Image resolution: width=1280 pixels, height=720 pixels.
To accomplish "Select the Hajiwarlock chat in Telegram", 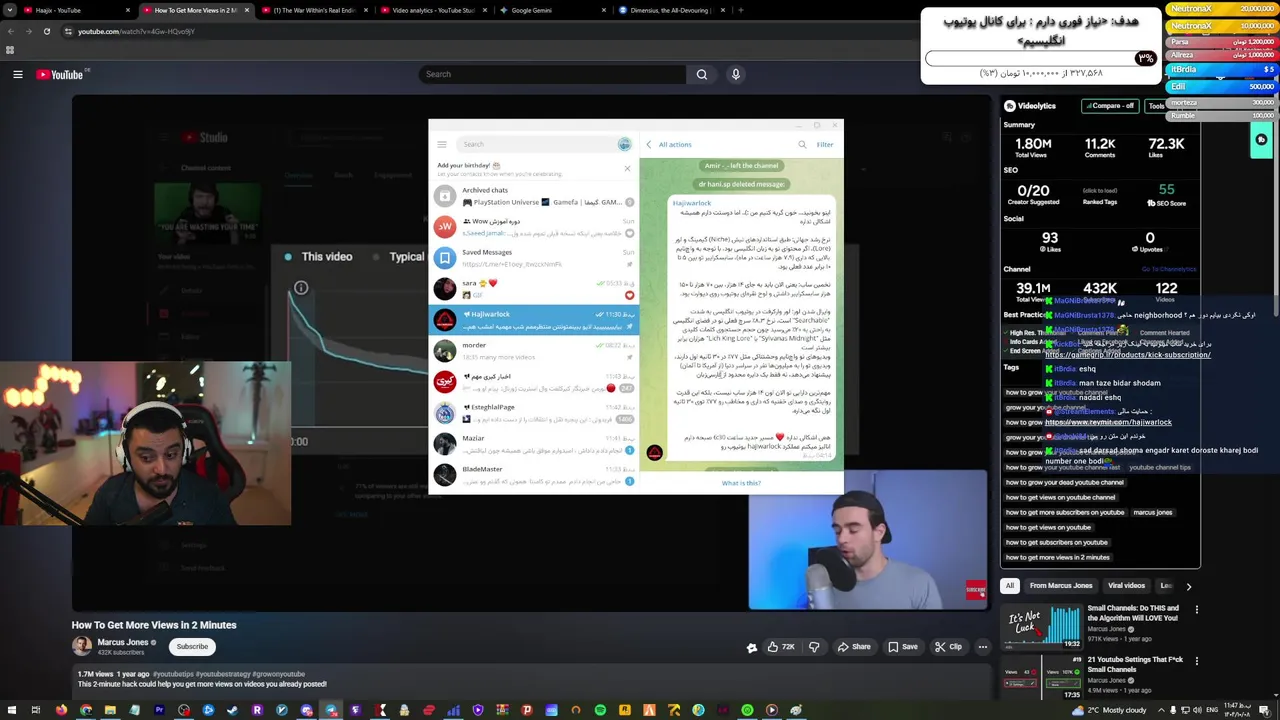I will tap(533, 320).
